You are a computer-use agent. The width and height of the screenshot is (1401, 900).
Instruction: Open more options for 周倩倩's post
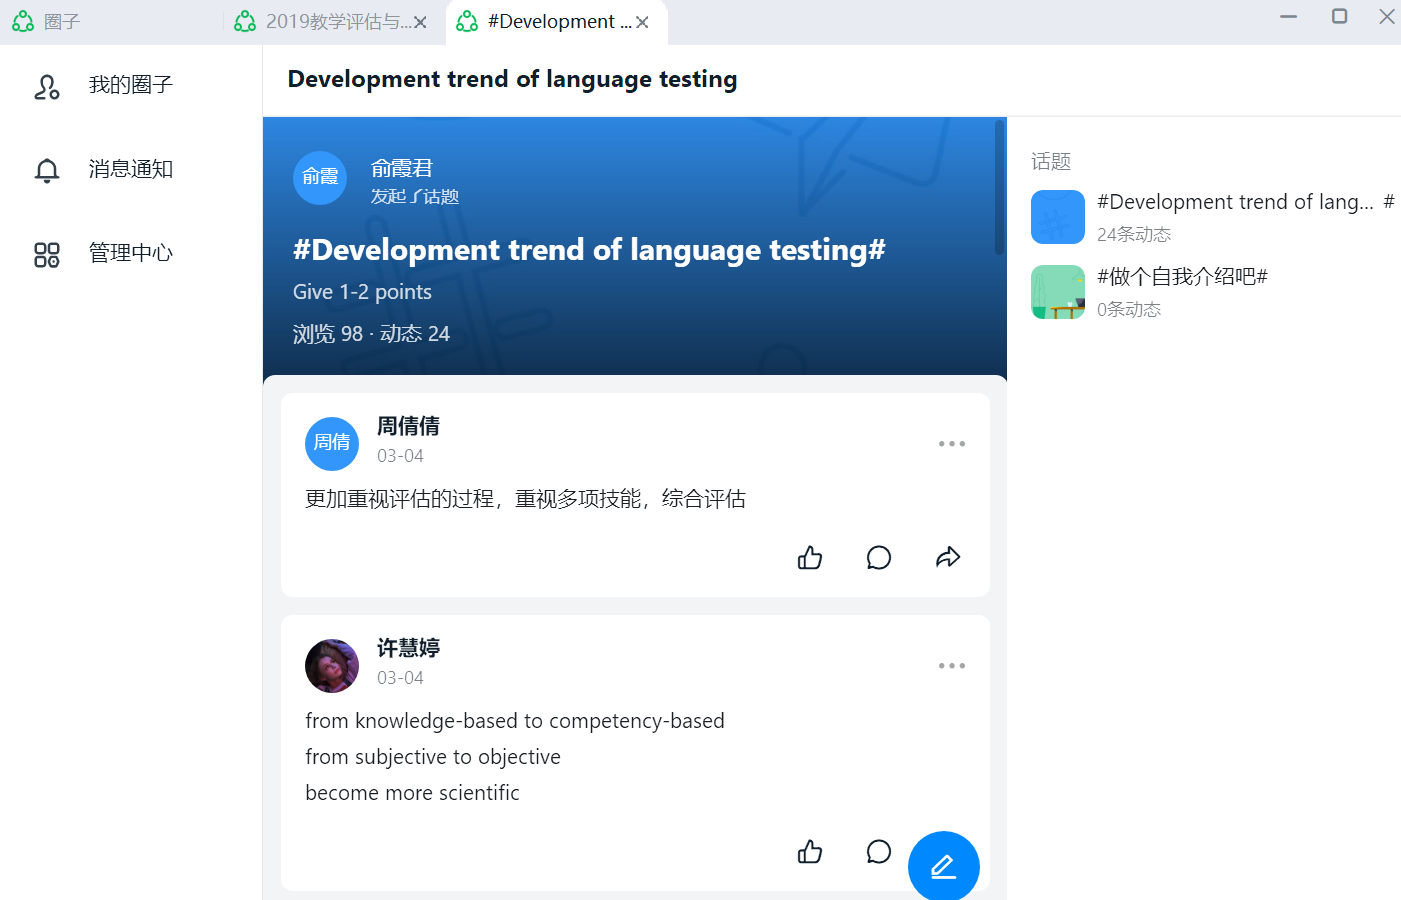[x=951, y=444]
